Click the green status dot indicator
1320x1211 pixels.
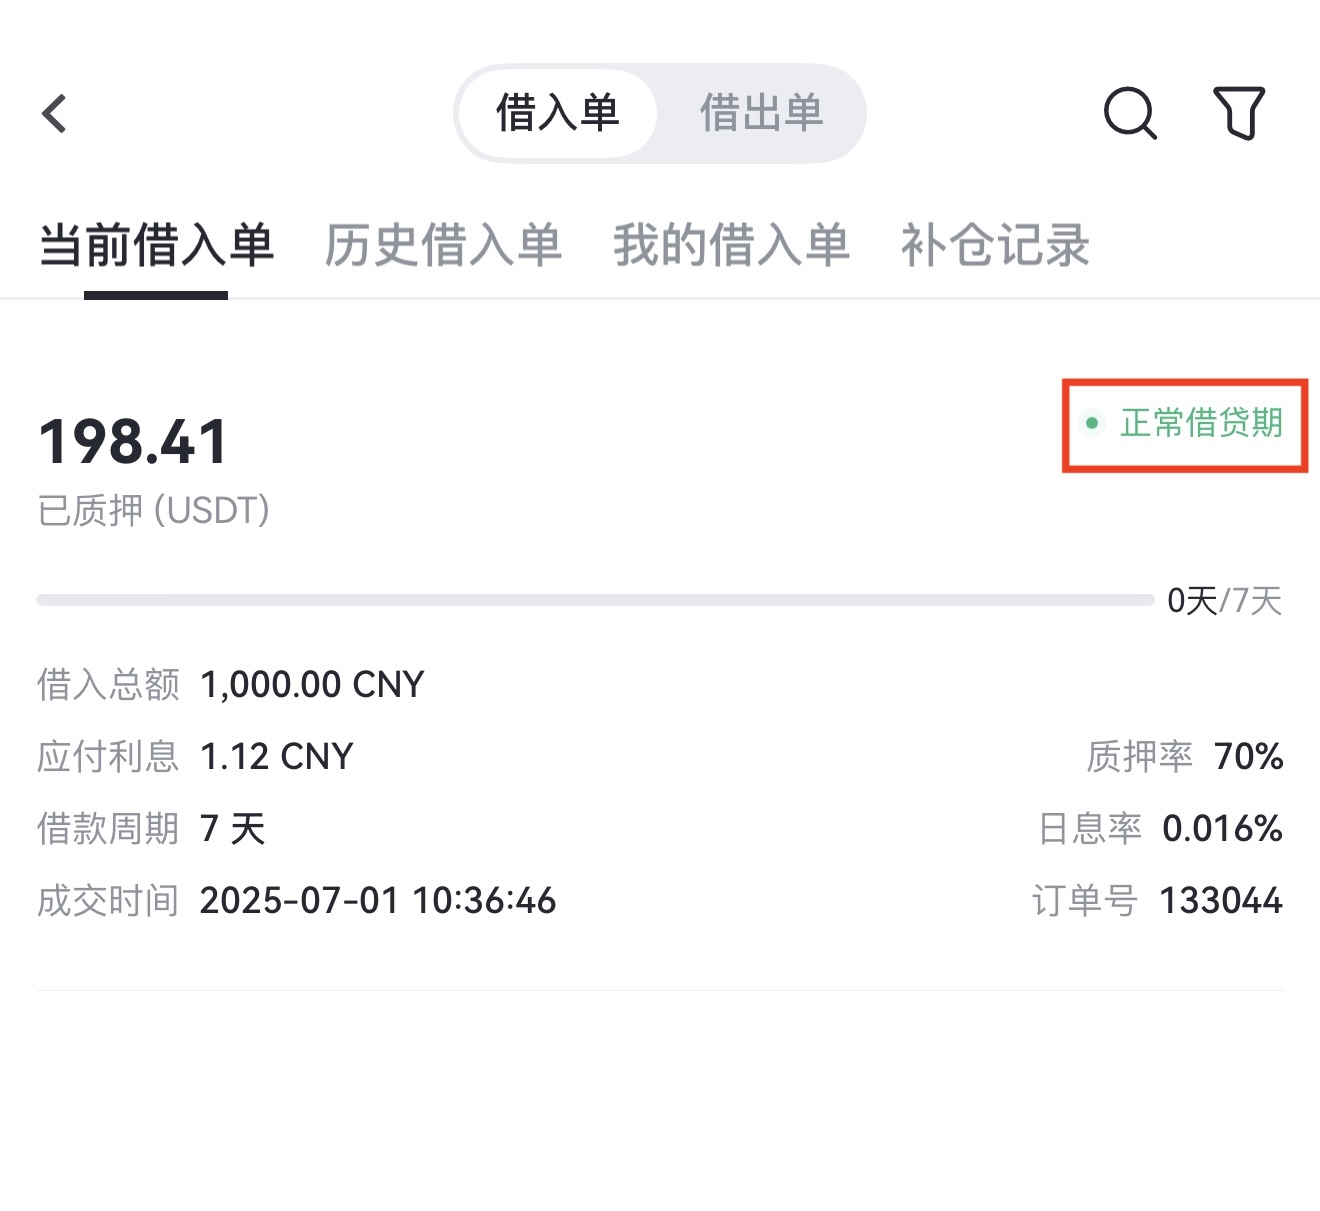1092,424
